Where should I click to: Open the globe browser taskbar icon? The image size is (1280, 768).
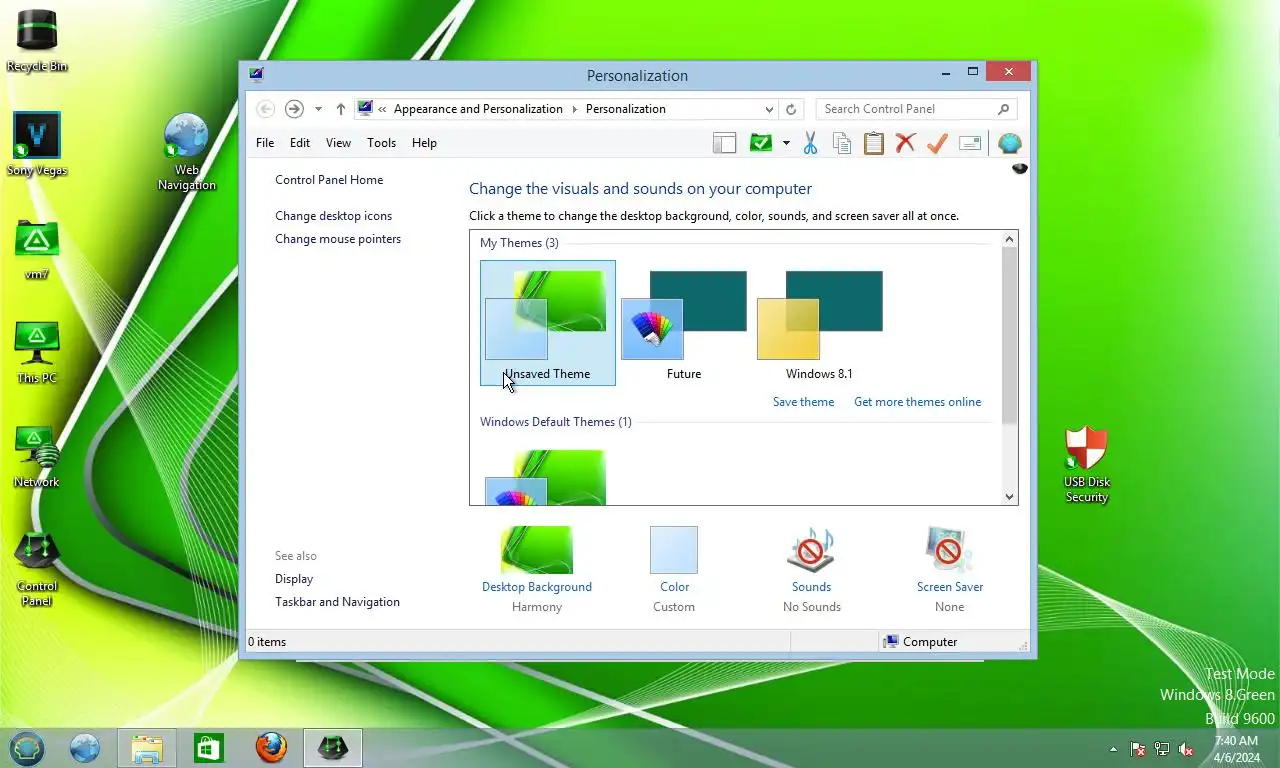tap(85, 748)
